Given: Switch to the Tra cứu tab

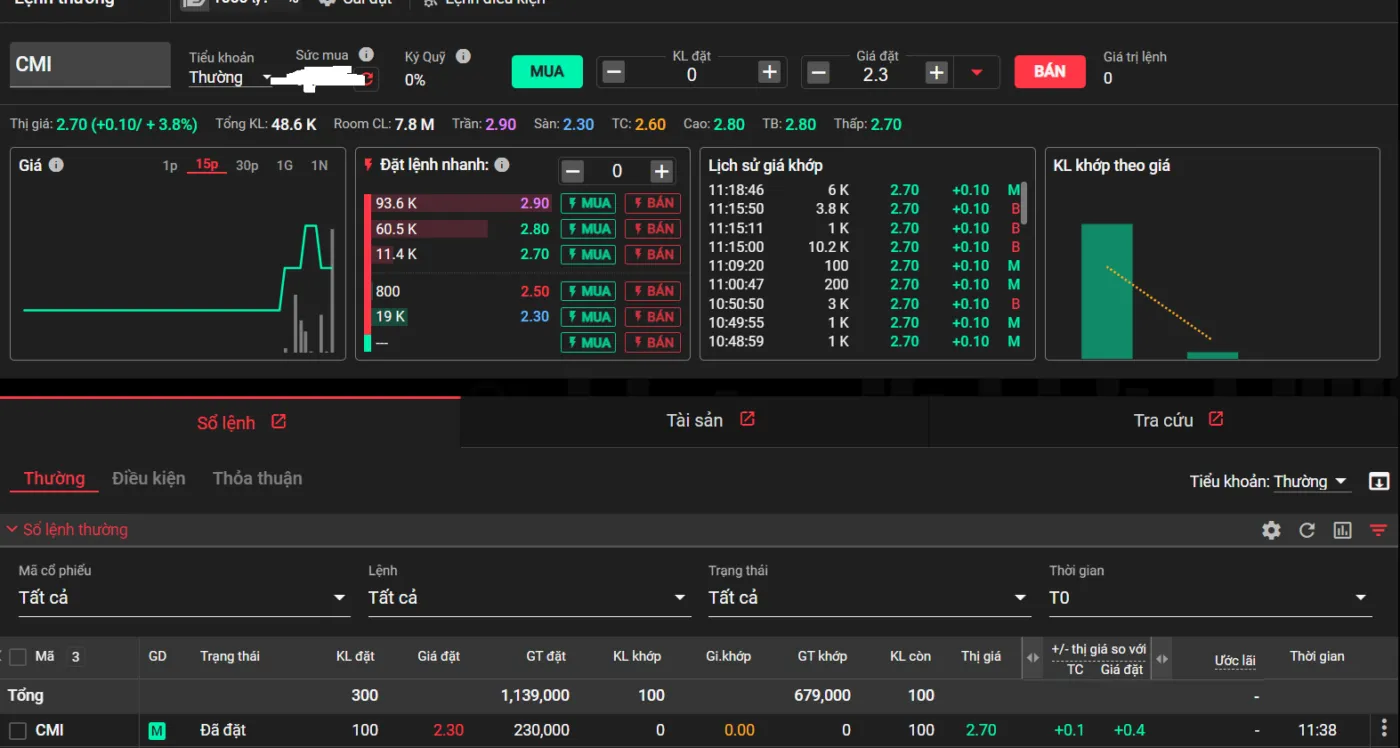Looking at the screenshot, I should click(x=1164, y=420).
